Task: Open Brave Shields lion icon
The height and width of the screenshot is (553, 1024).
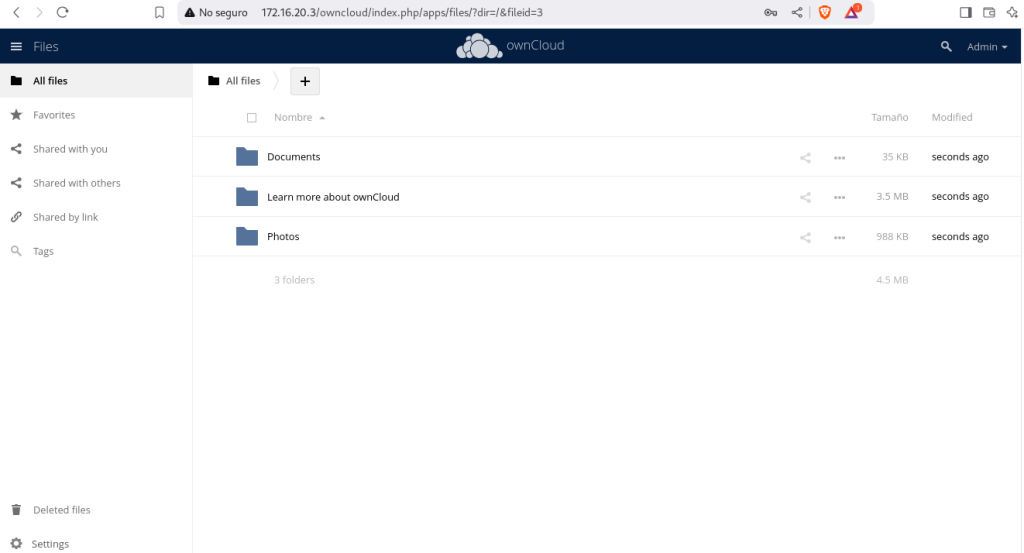Action: tap(825, 12)
